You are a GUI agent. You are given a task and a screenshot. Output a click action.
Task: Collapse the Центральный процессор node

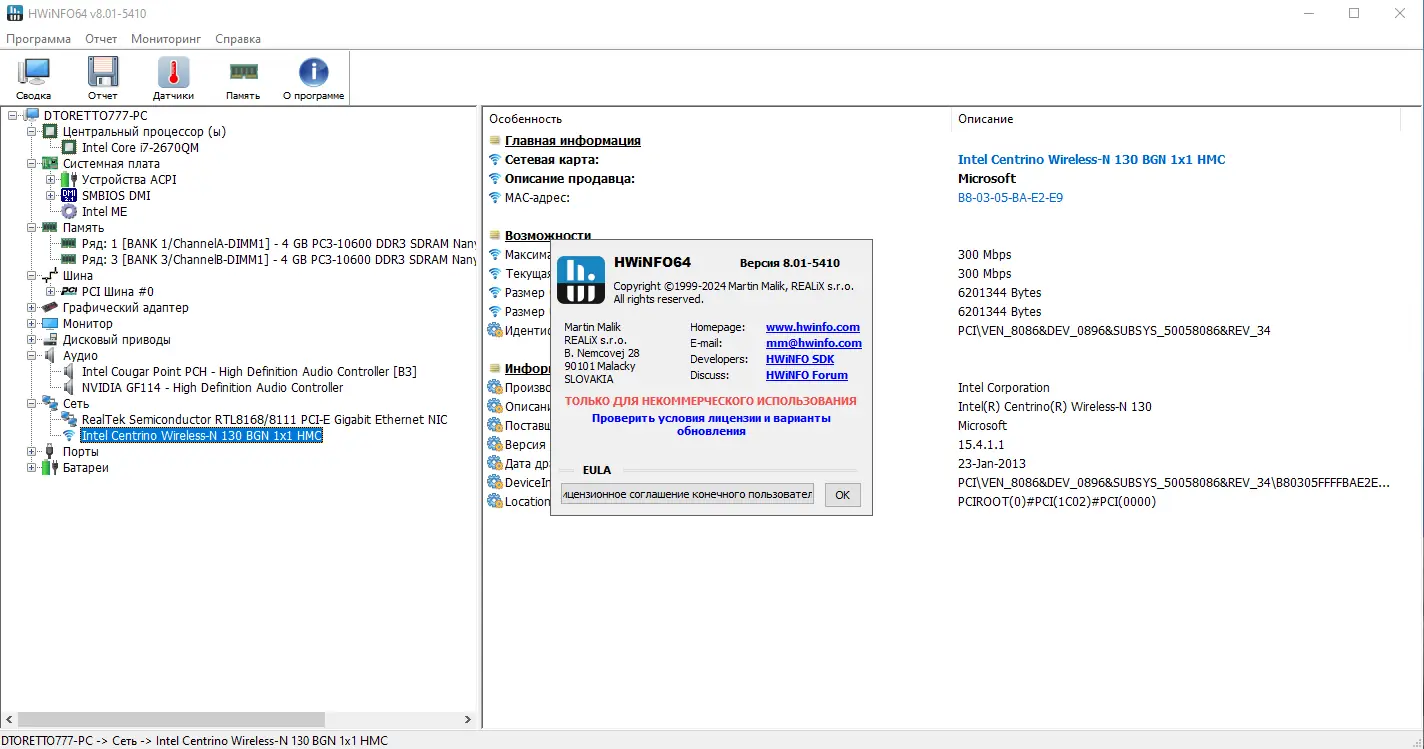click(x=32, y=131)
